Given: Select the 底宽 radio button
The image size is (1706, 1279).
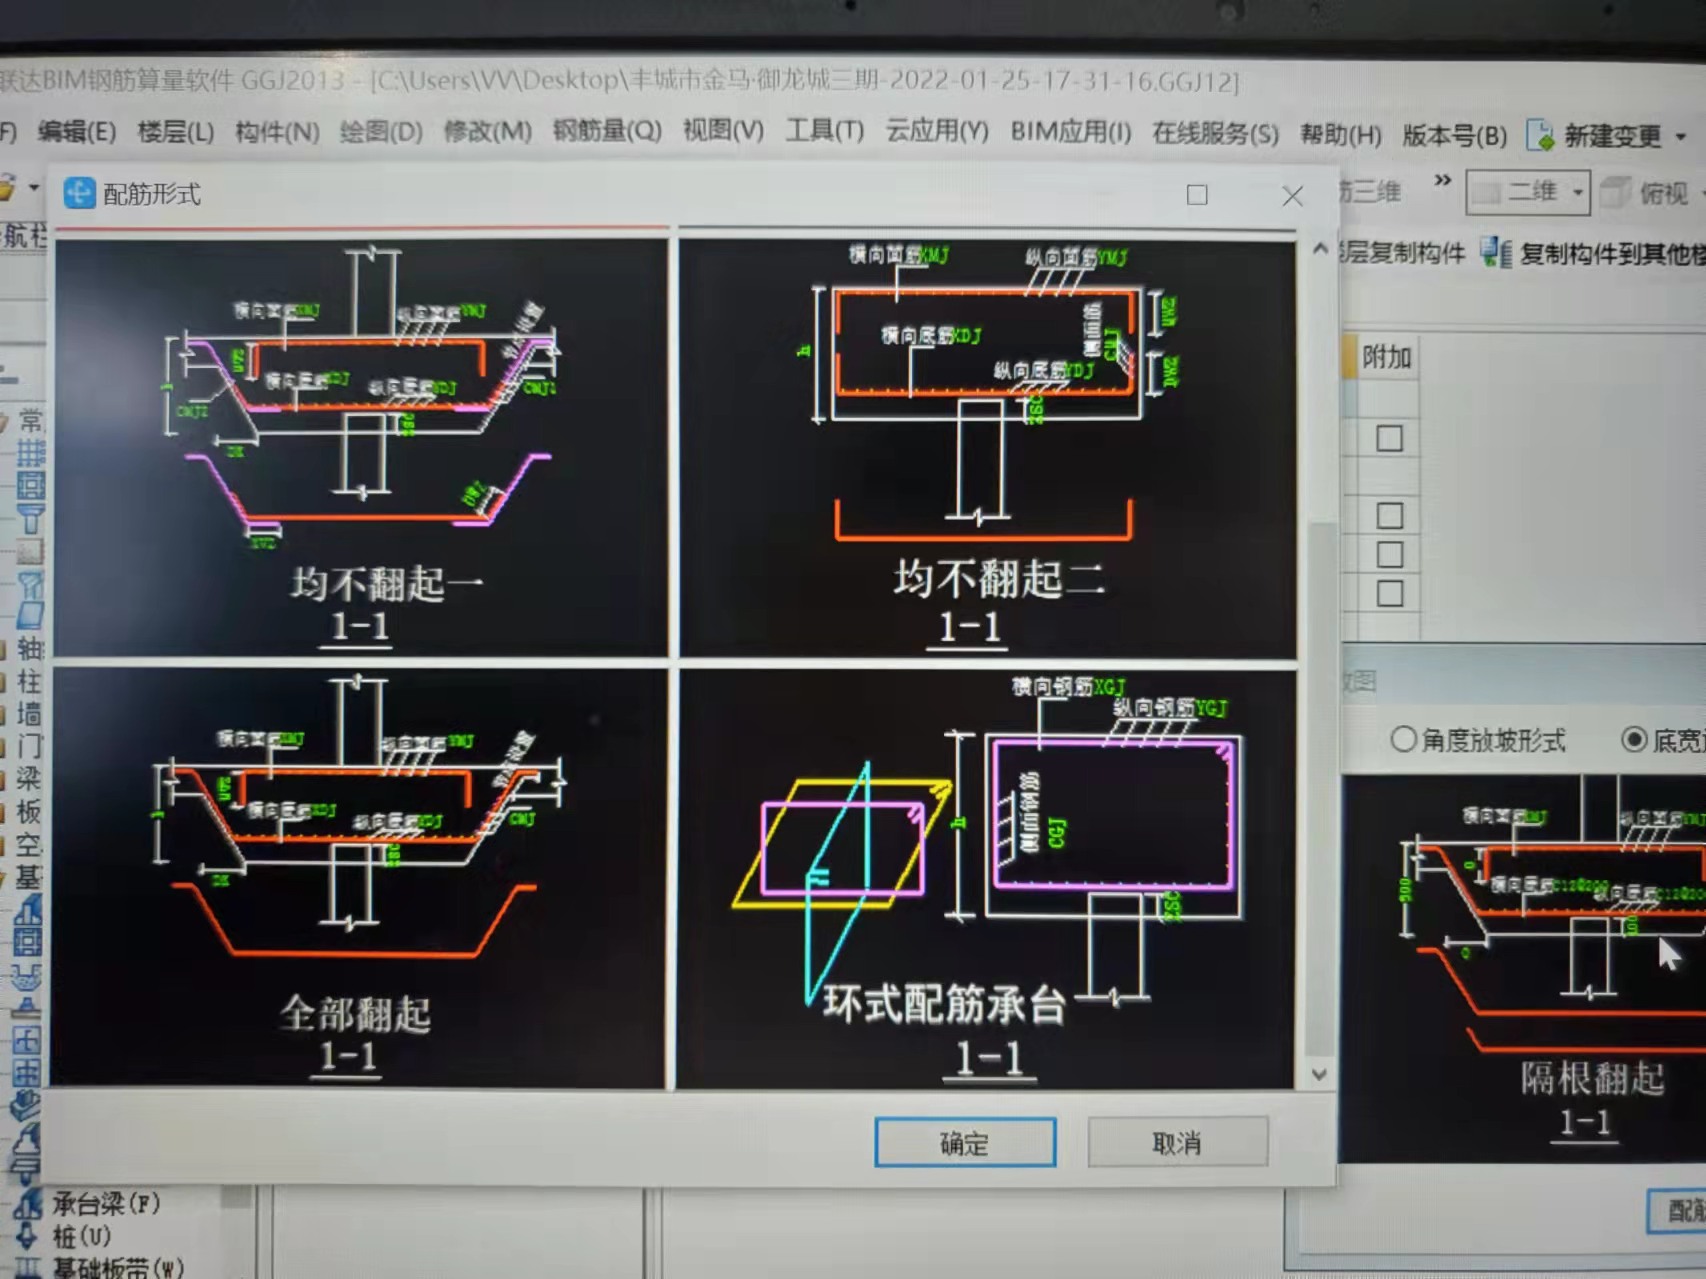Looking at the screenshot, I should pyautogui.click(x=1634, y=739).
